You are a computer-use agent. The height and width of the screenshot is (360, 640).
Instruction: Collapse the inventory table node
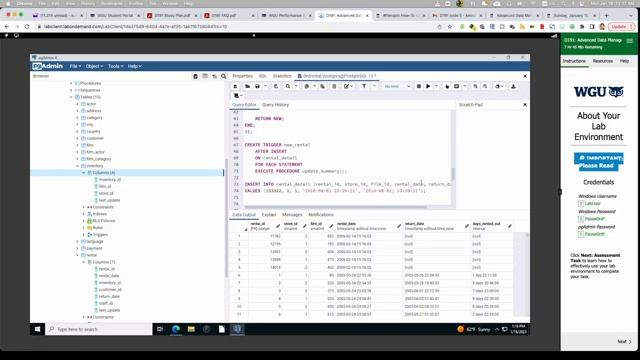coord(78,166)
